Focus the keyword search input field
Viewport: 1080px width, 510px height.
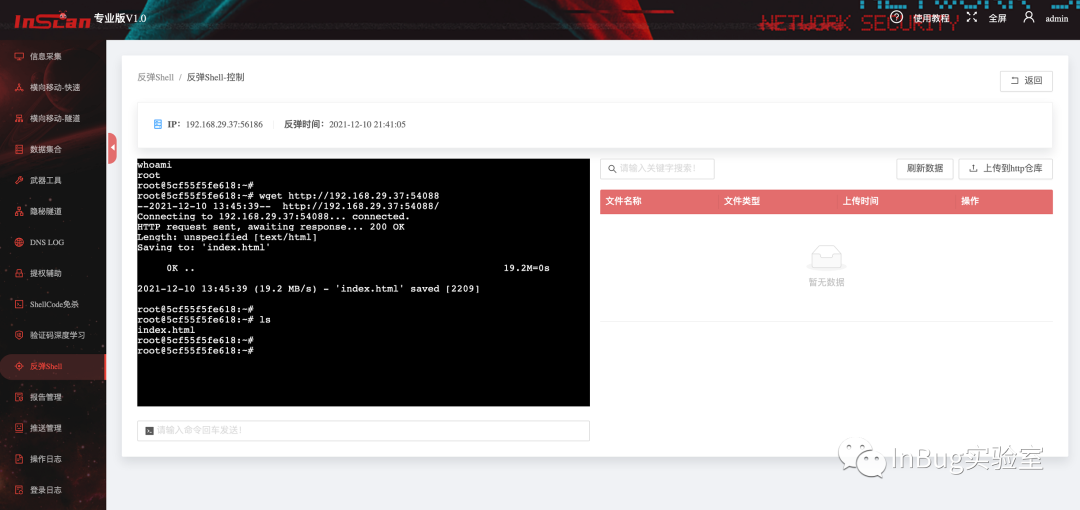tap(657, 169)
